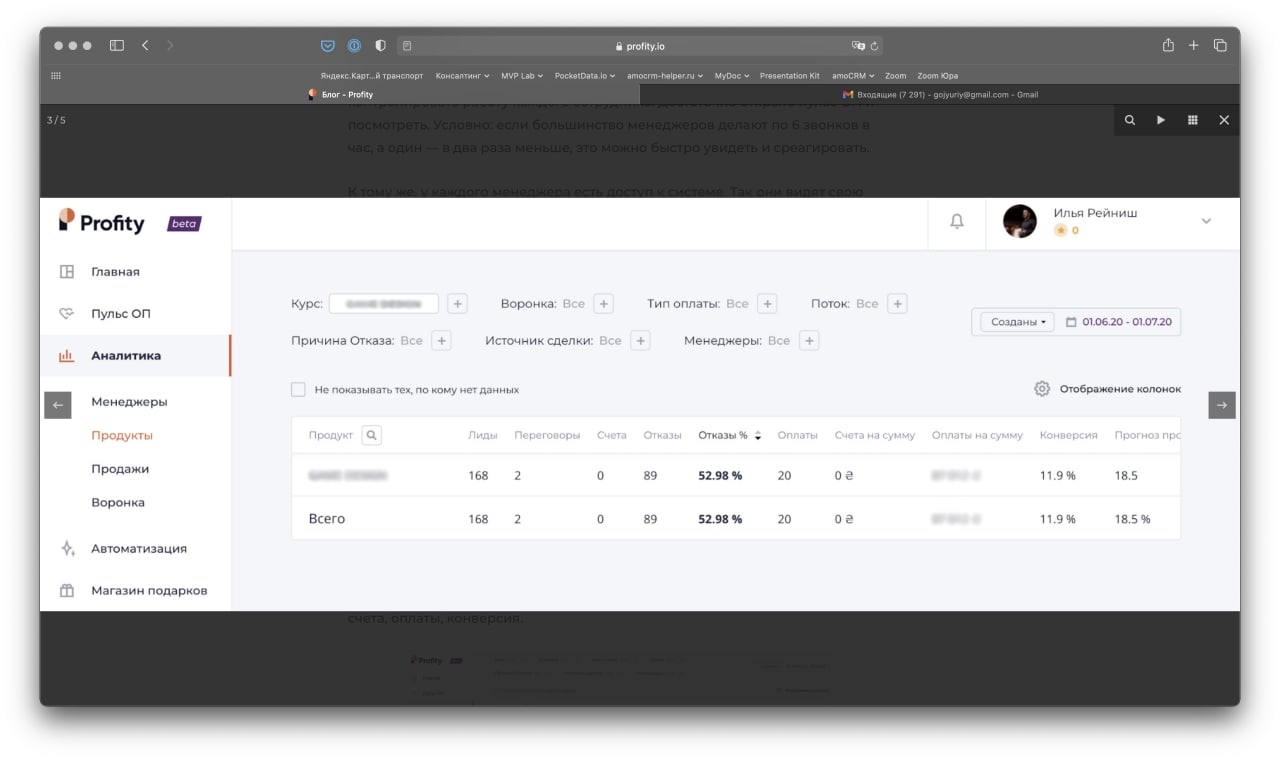The width and height of the screenshot is (1280, 759).
Task: Open the reader view icon in address bar
Action: (x=407, y=46)
